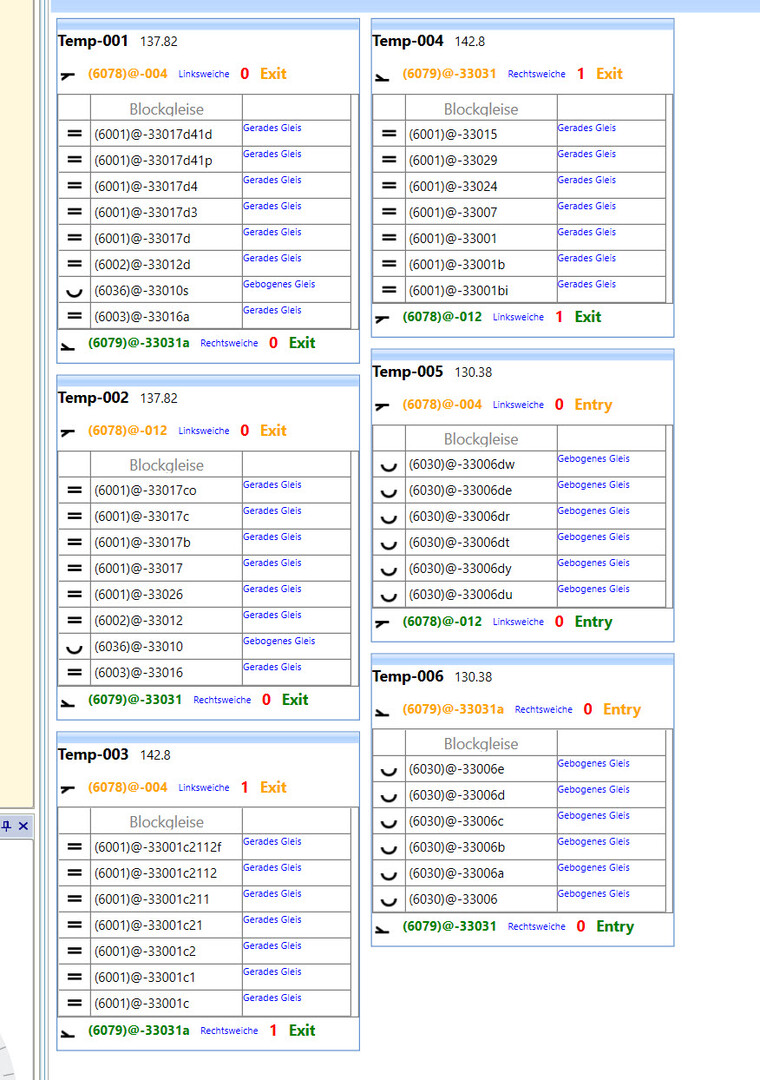
Task: Click the Gebogenes Gleis label for (6030)@-33006dy
Action: tap(593, 563)
